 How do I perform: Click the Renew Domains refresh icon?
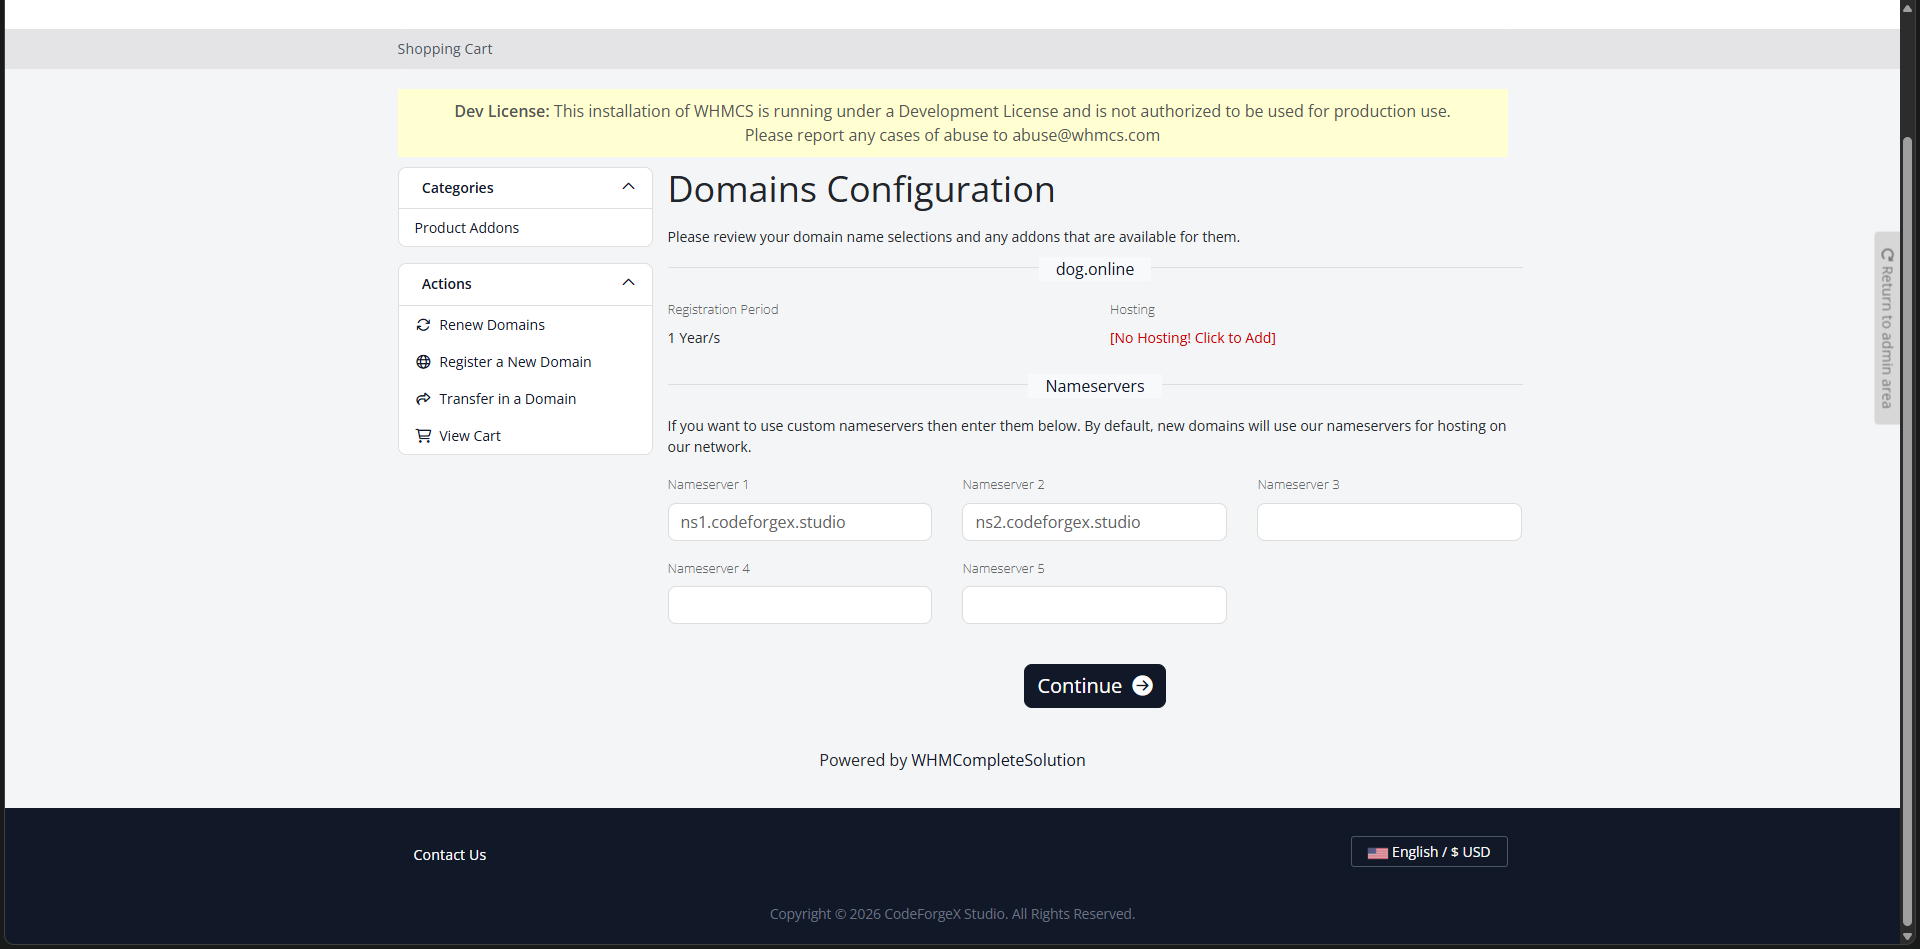[423, 325]
